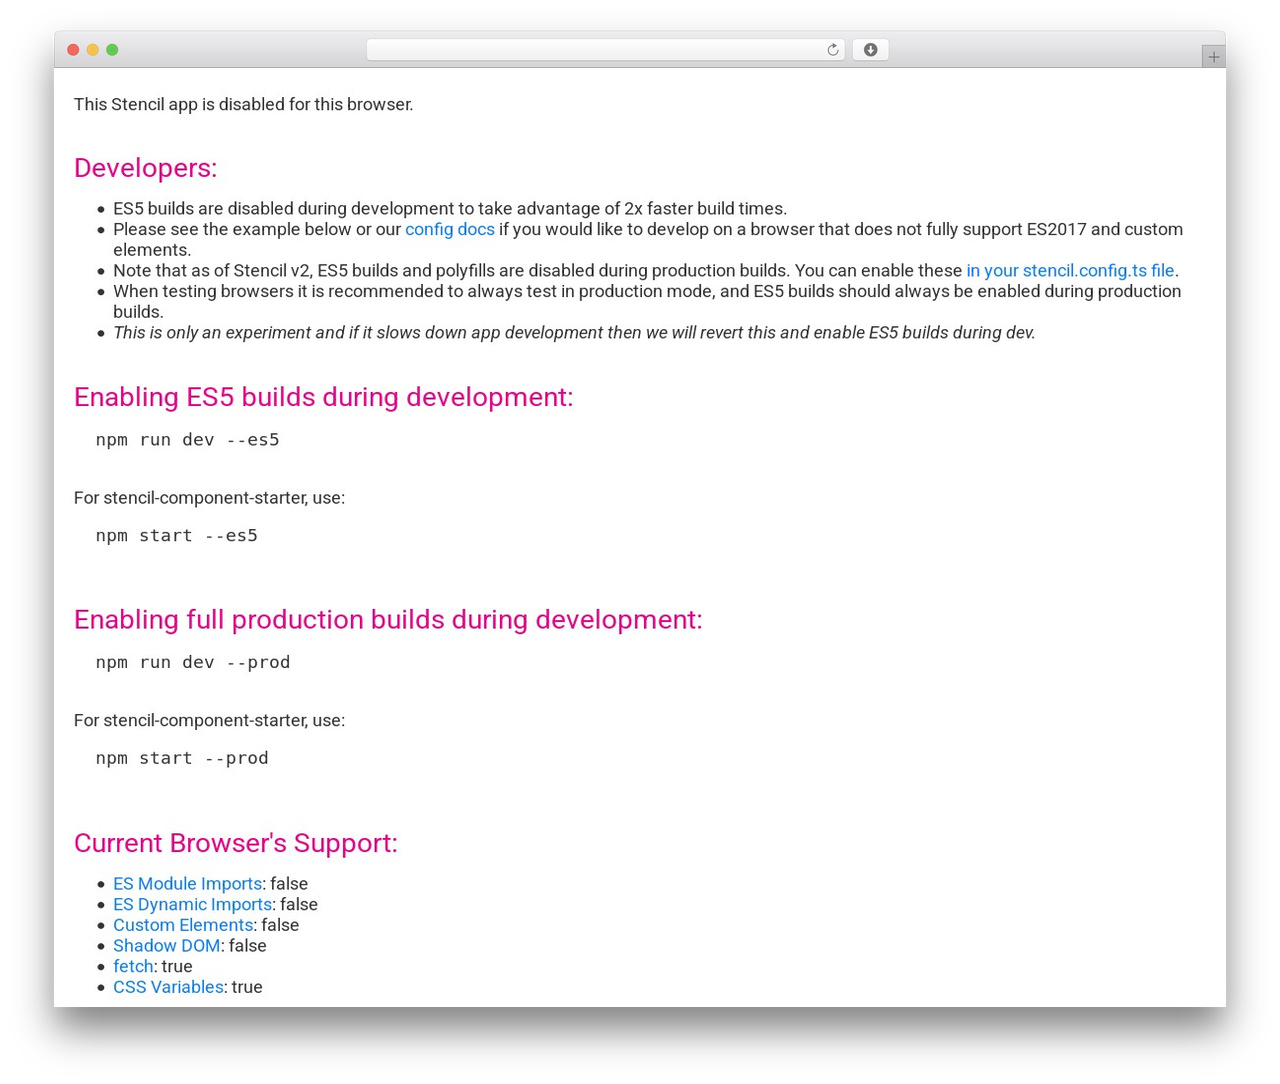The image size is (1280, 1084).
Task: Minimize the window with the yellow button
Action: point(92,50)
